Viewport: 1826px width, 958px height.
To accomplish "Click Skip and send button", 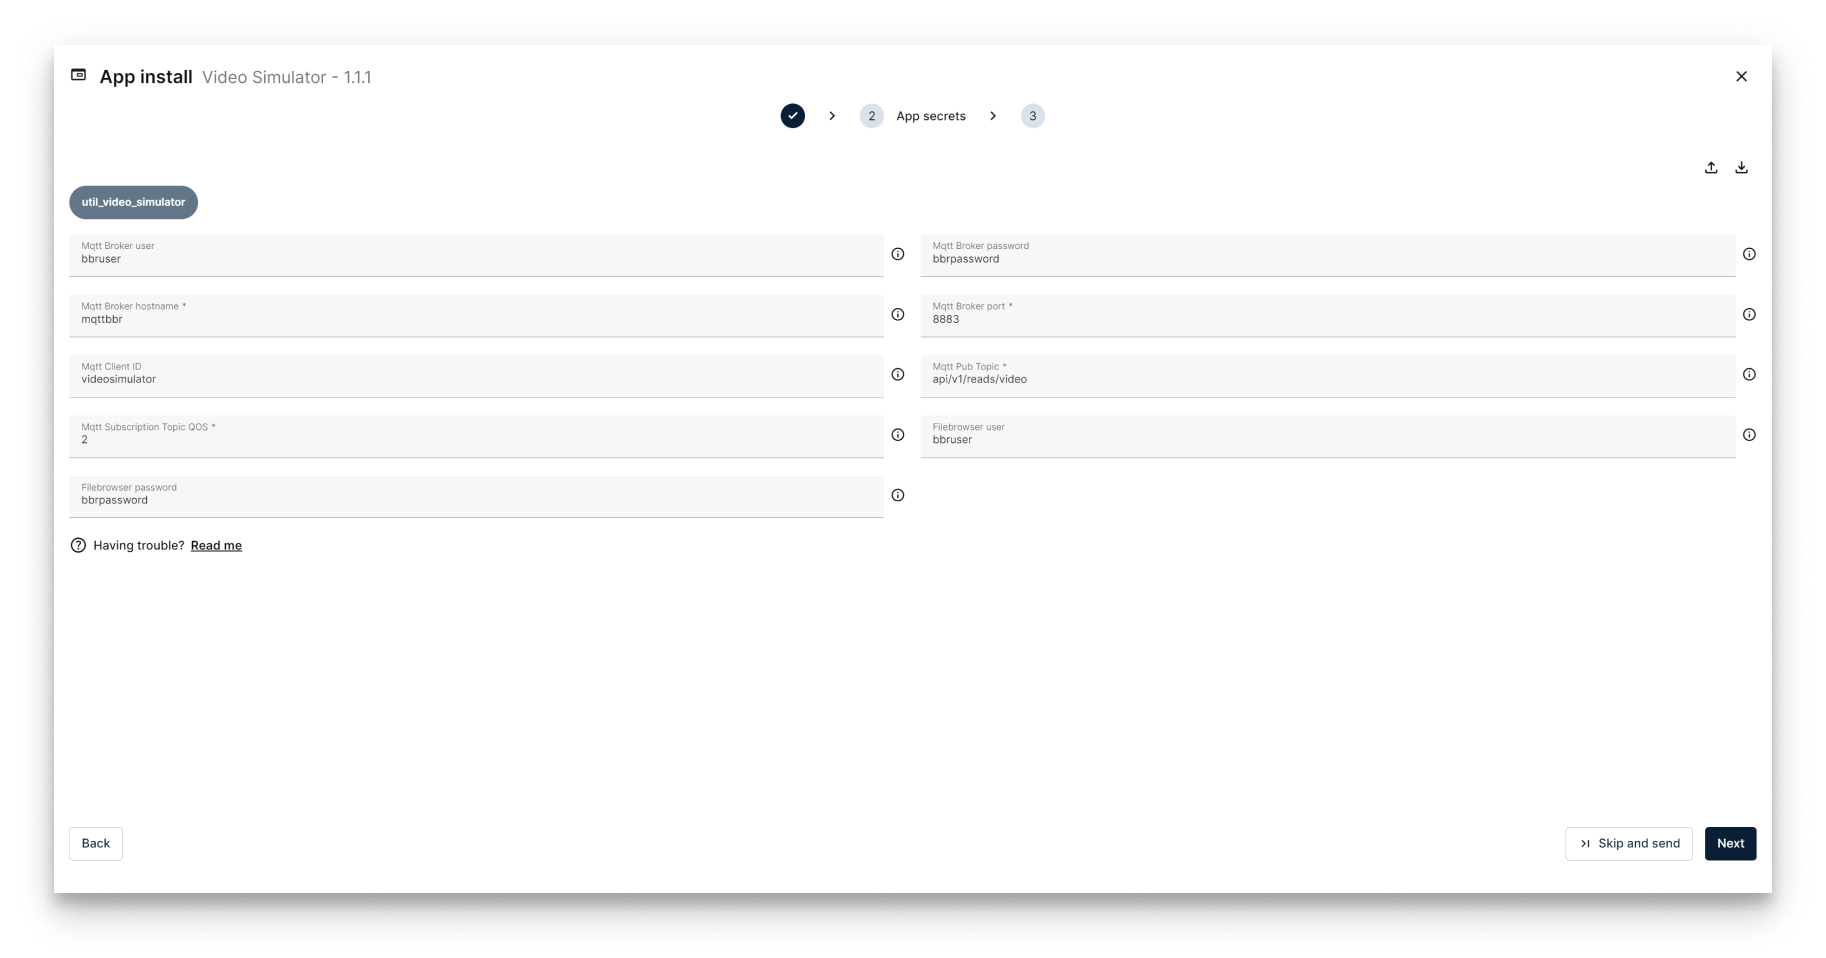I will pos(1628,844).
